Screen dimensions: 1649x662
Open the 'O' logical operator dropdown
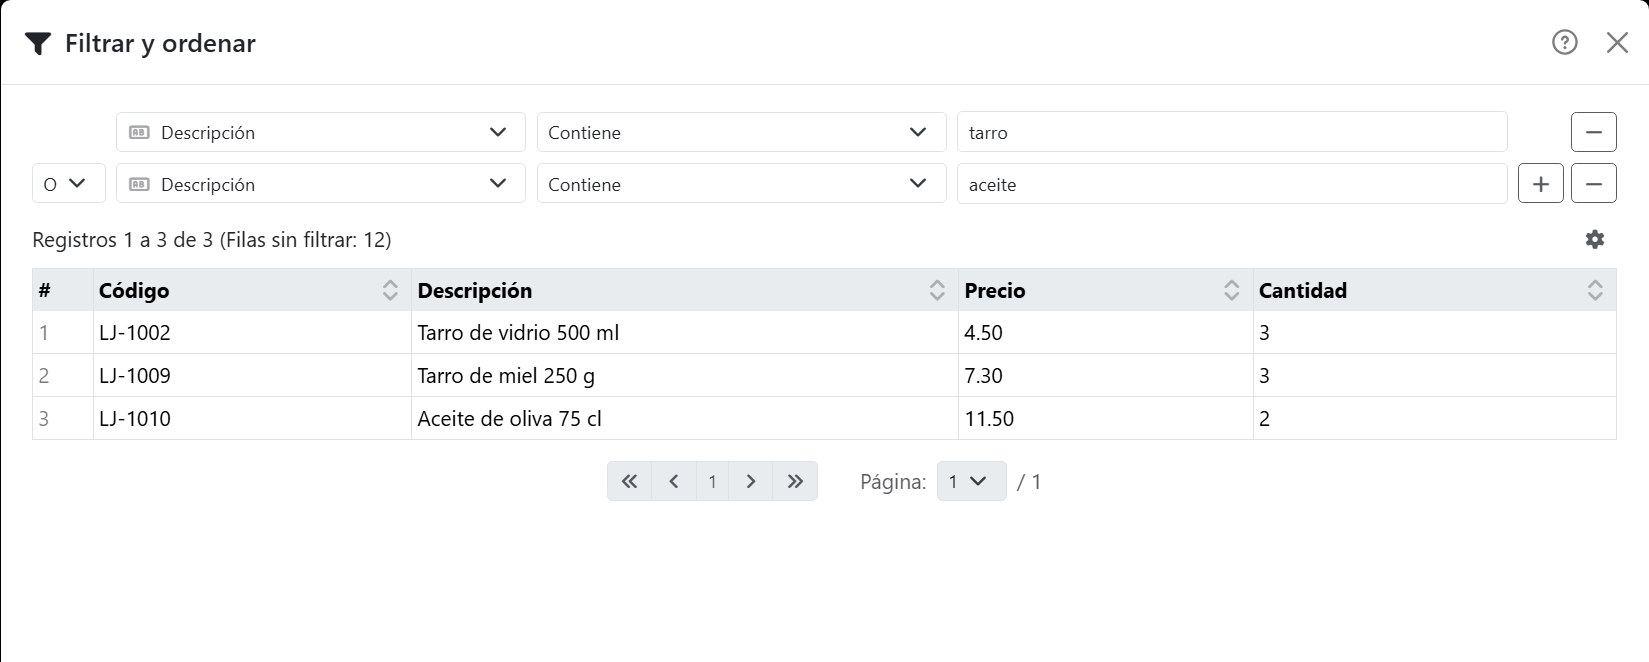tap(69, 184)
